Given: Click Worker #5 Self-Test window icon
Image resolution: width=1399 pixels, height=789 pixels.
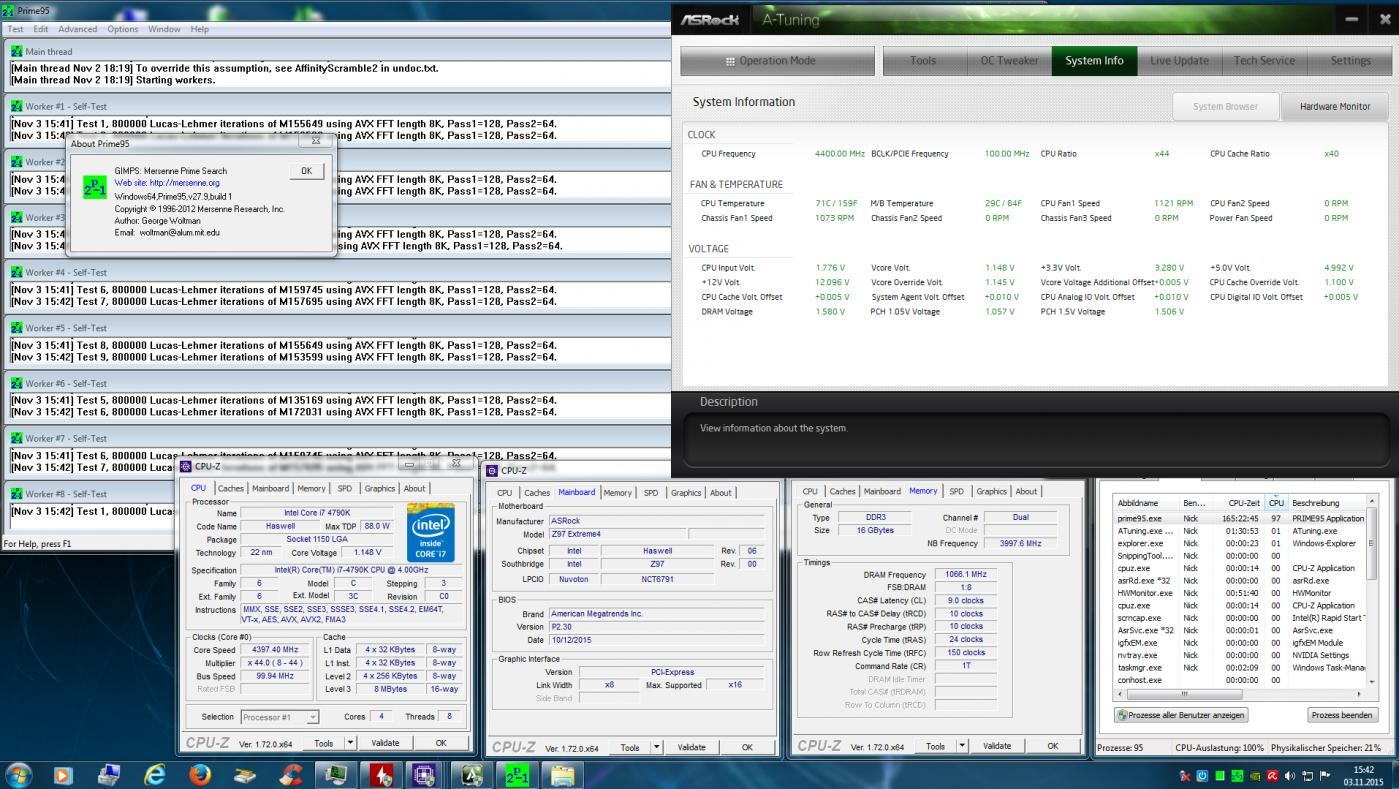Looking at the screenshot, I should (x=16, y=327).
